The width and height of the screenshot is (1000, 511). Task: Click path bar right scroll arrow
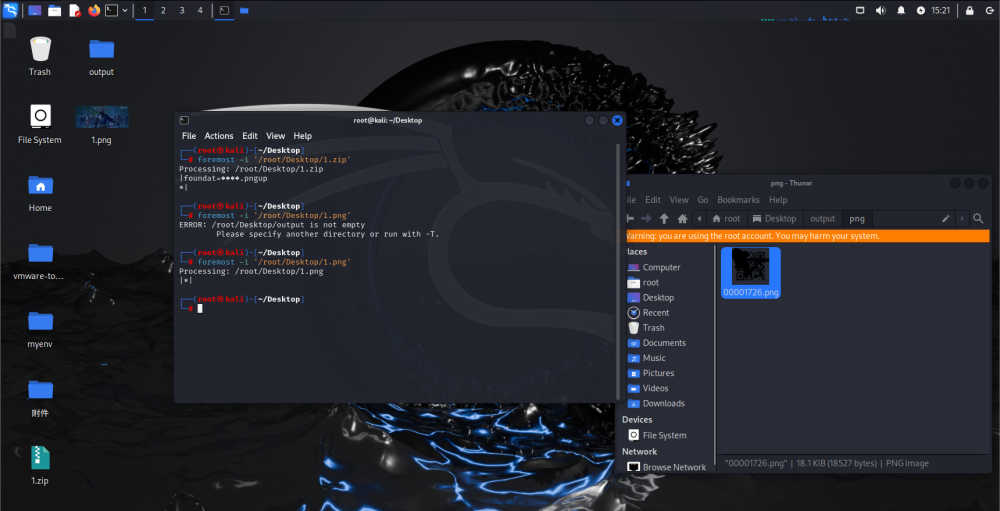(962, 219)
